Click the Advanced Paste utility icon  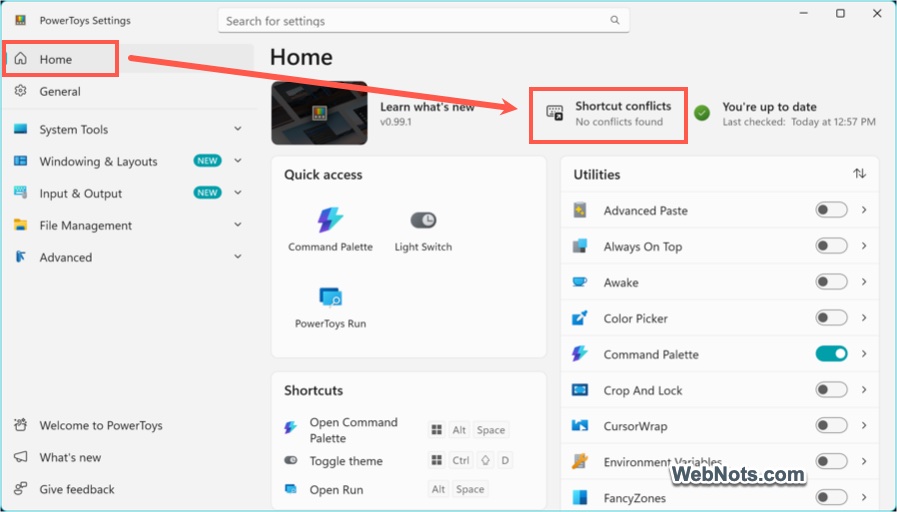(580, 210)
